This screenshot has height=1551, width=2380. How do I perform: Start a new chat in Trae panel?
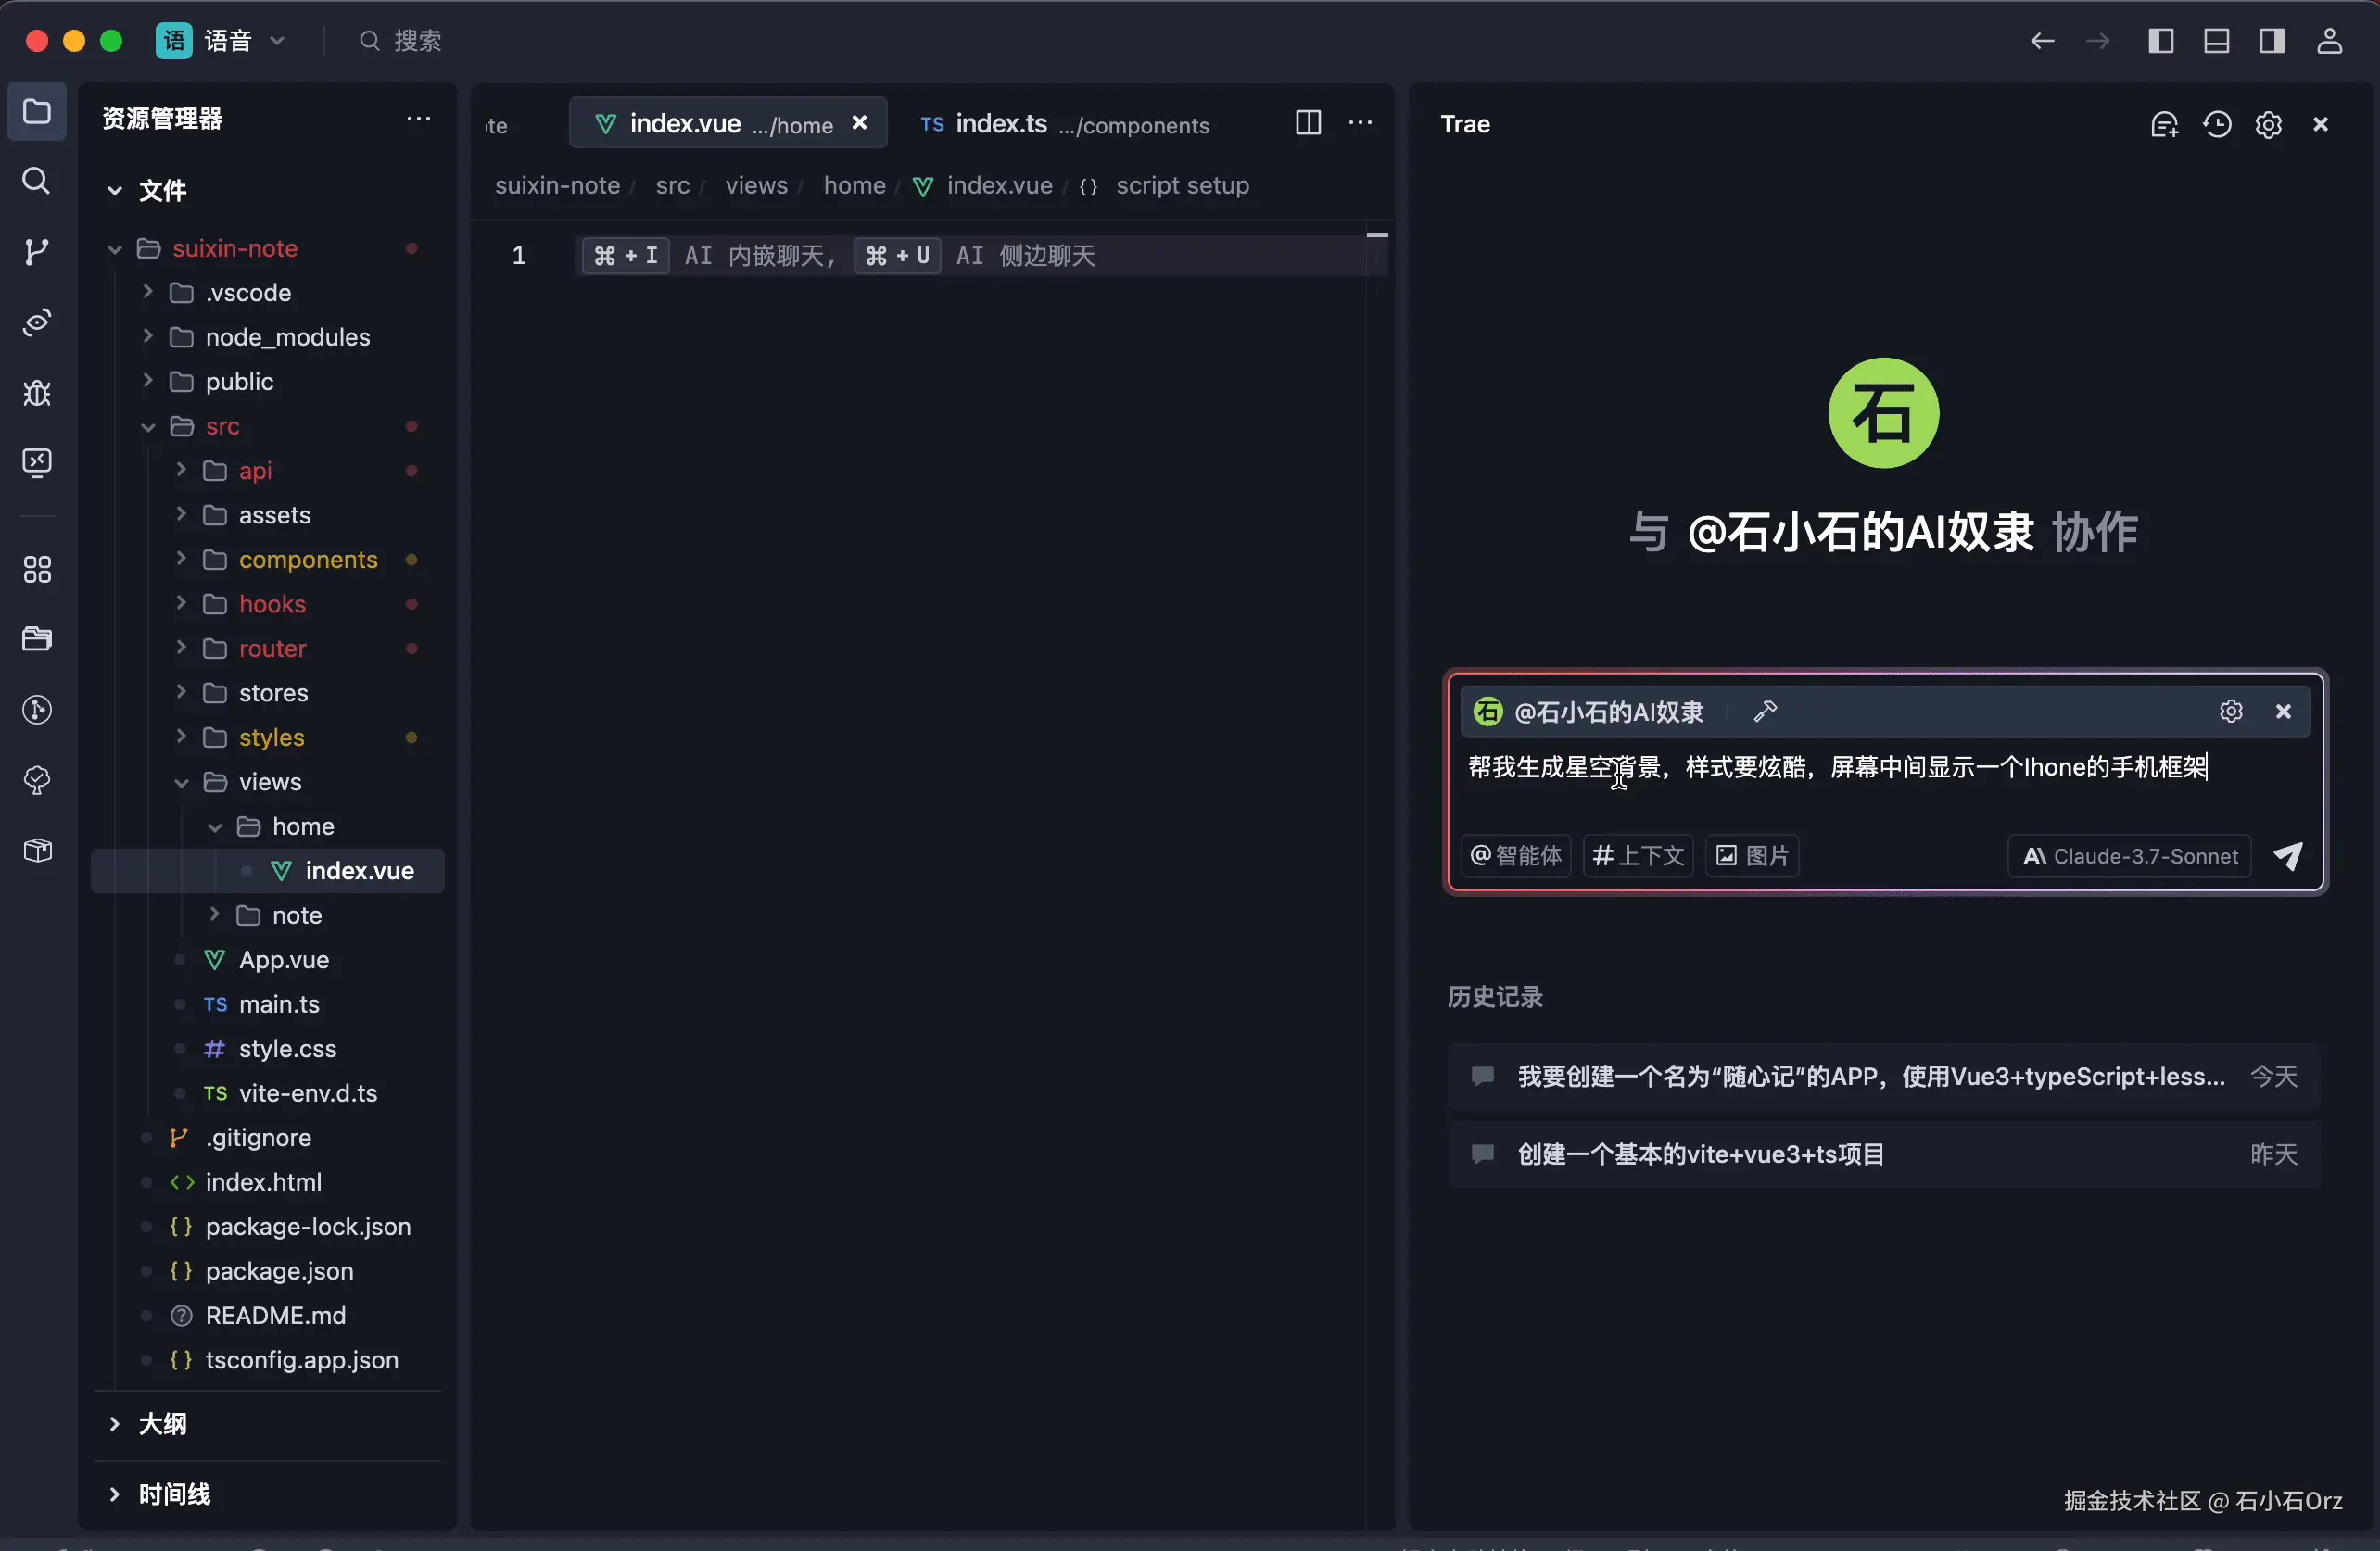coord(2164,124)
